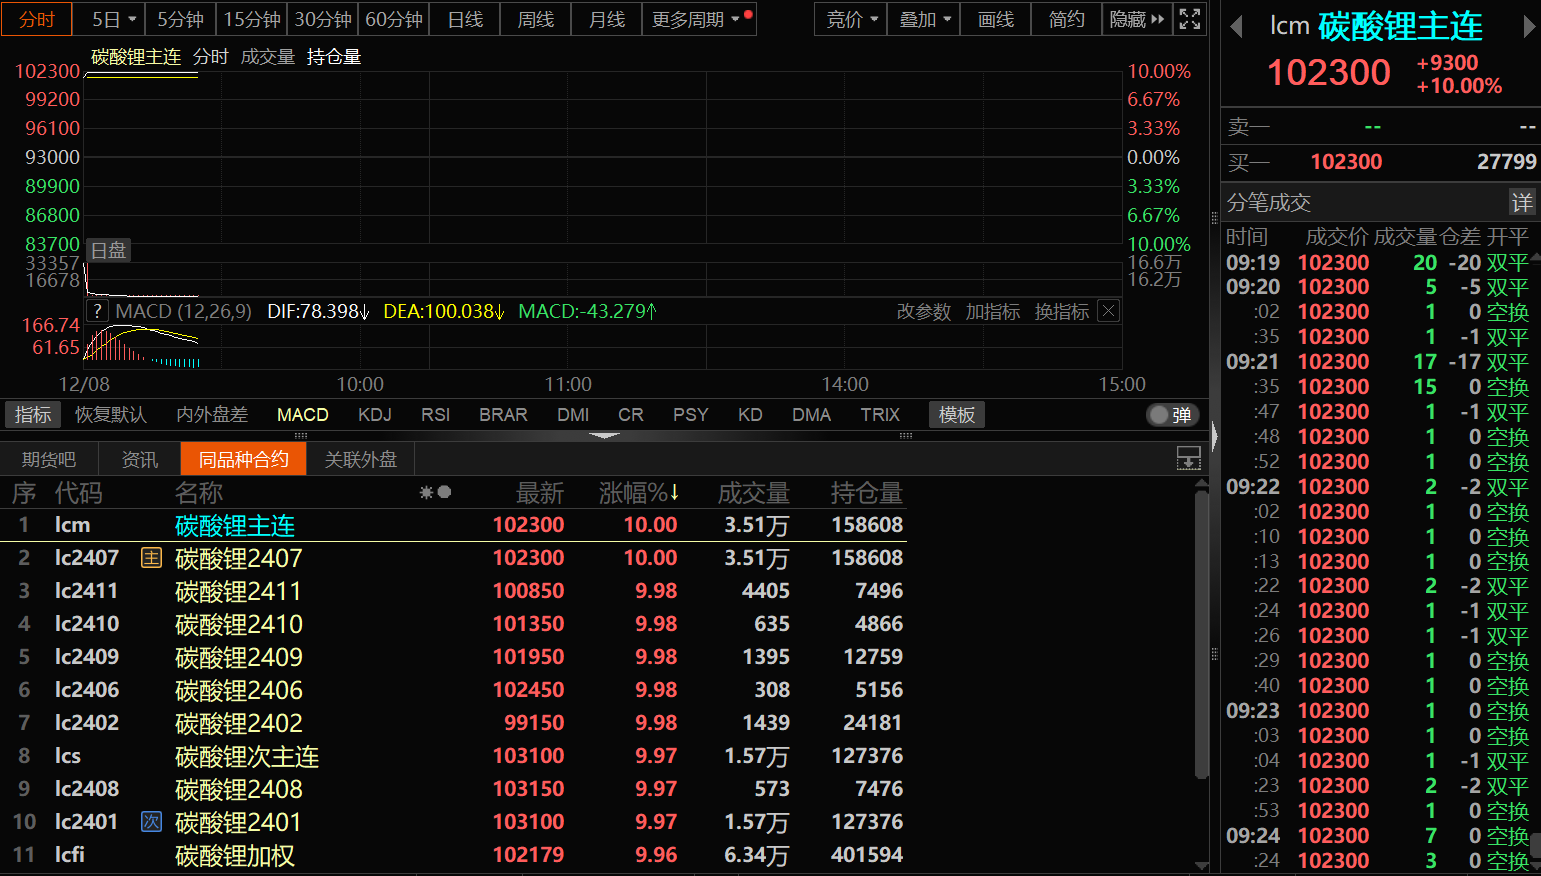The height and width of the screenshot is (876, 1541).
Task: Switch to 30分钟 chart period
Action: 323,19
